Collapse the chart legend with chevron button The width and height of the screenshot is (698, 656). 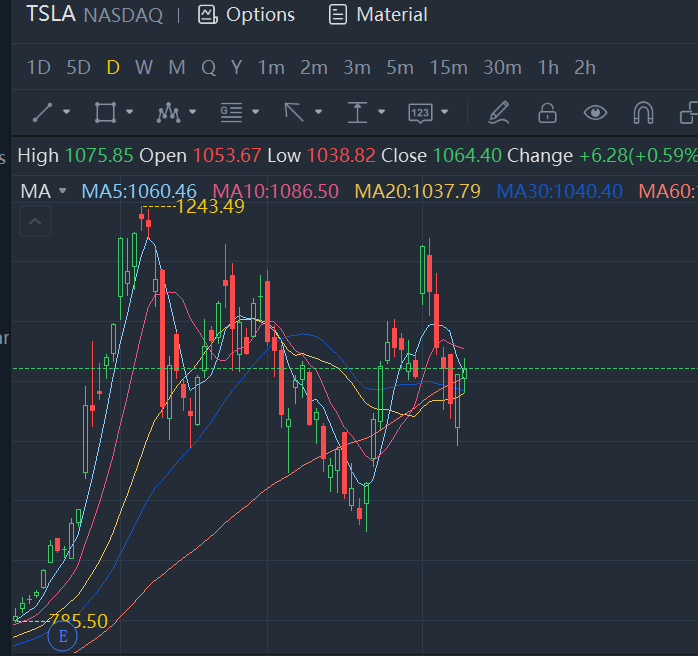pyautogui.click(x=35, y=221)
